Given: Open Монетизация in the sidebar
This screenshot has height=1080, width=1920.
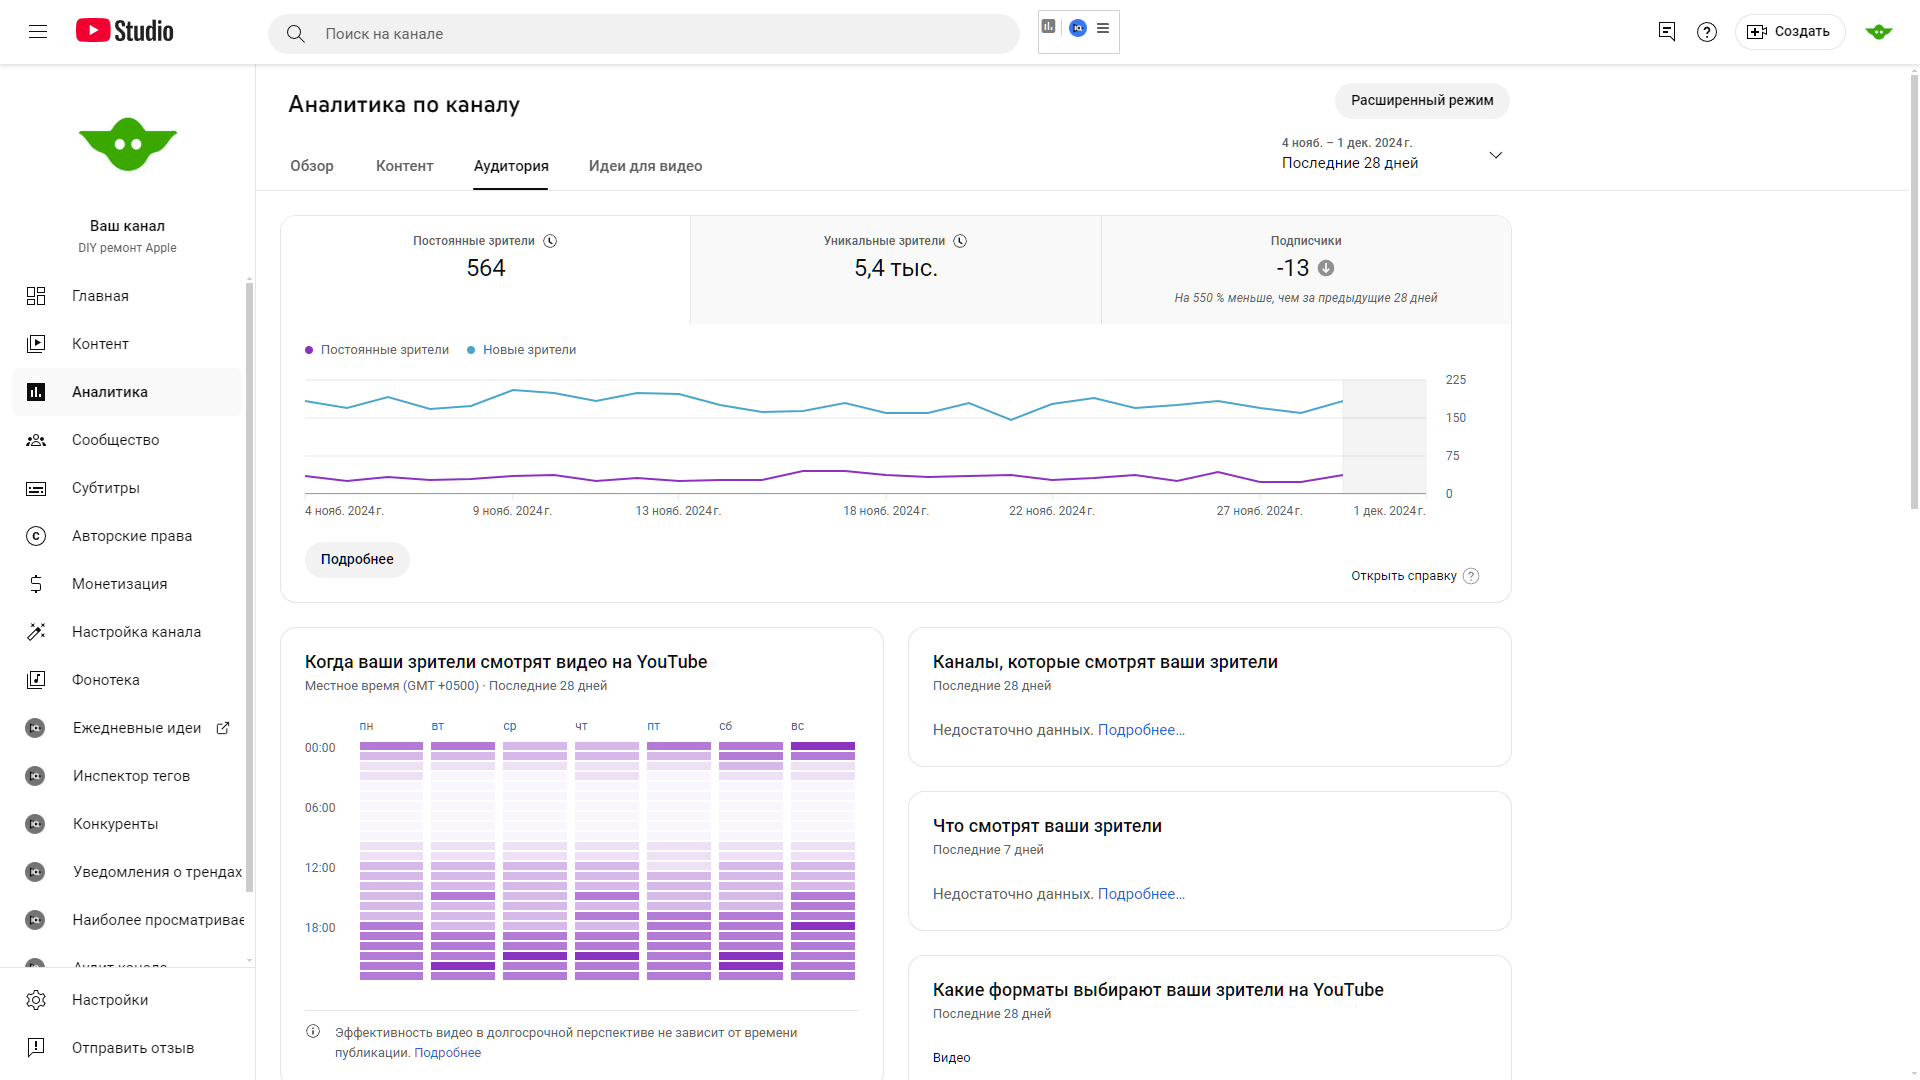Looking at the screenshot, I should [x=128, y=584].
